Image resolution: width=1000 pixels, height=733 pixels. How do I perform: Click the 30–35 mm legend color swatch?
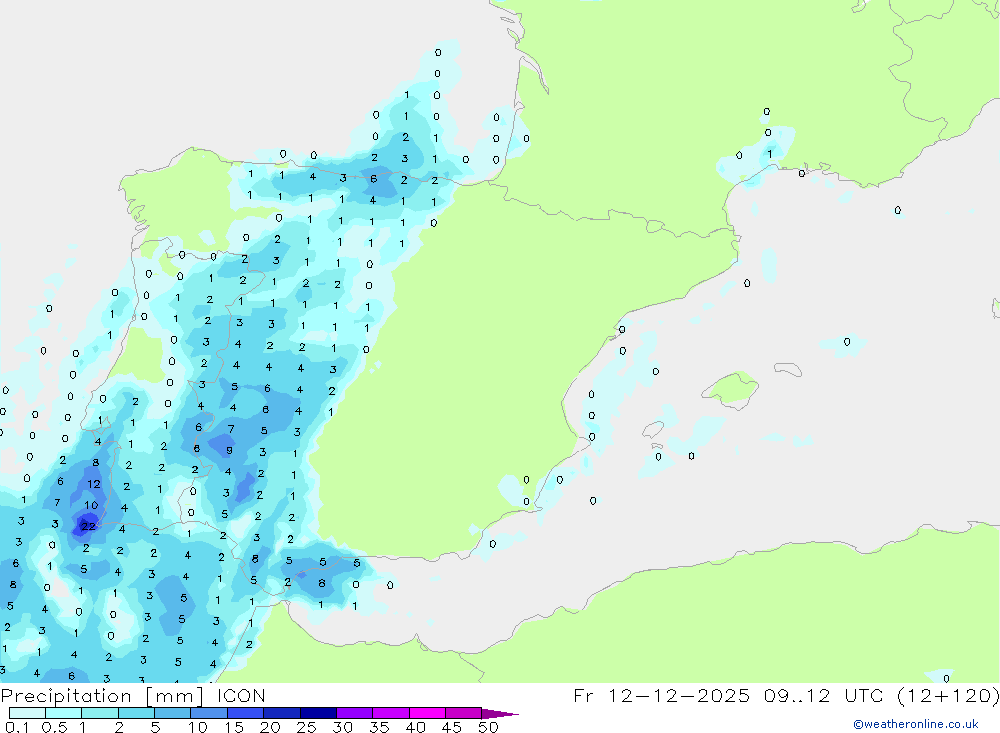coord(355,713)
